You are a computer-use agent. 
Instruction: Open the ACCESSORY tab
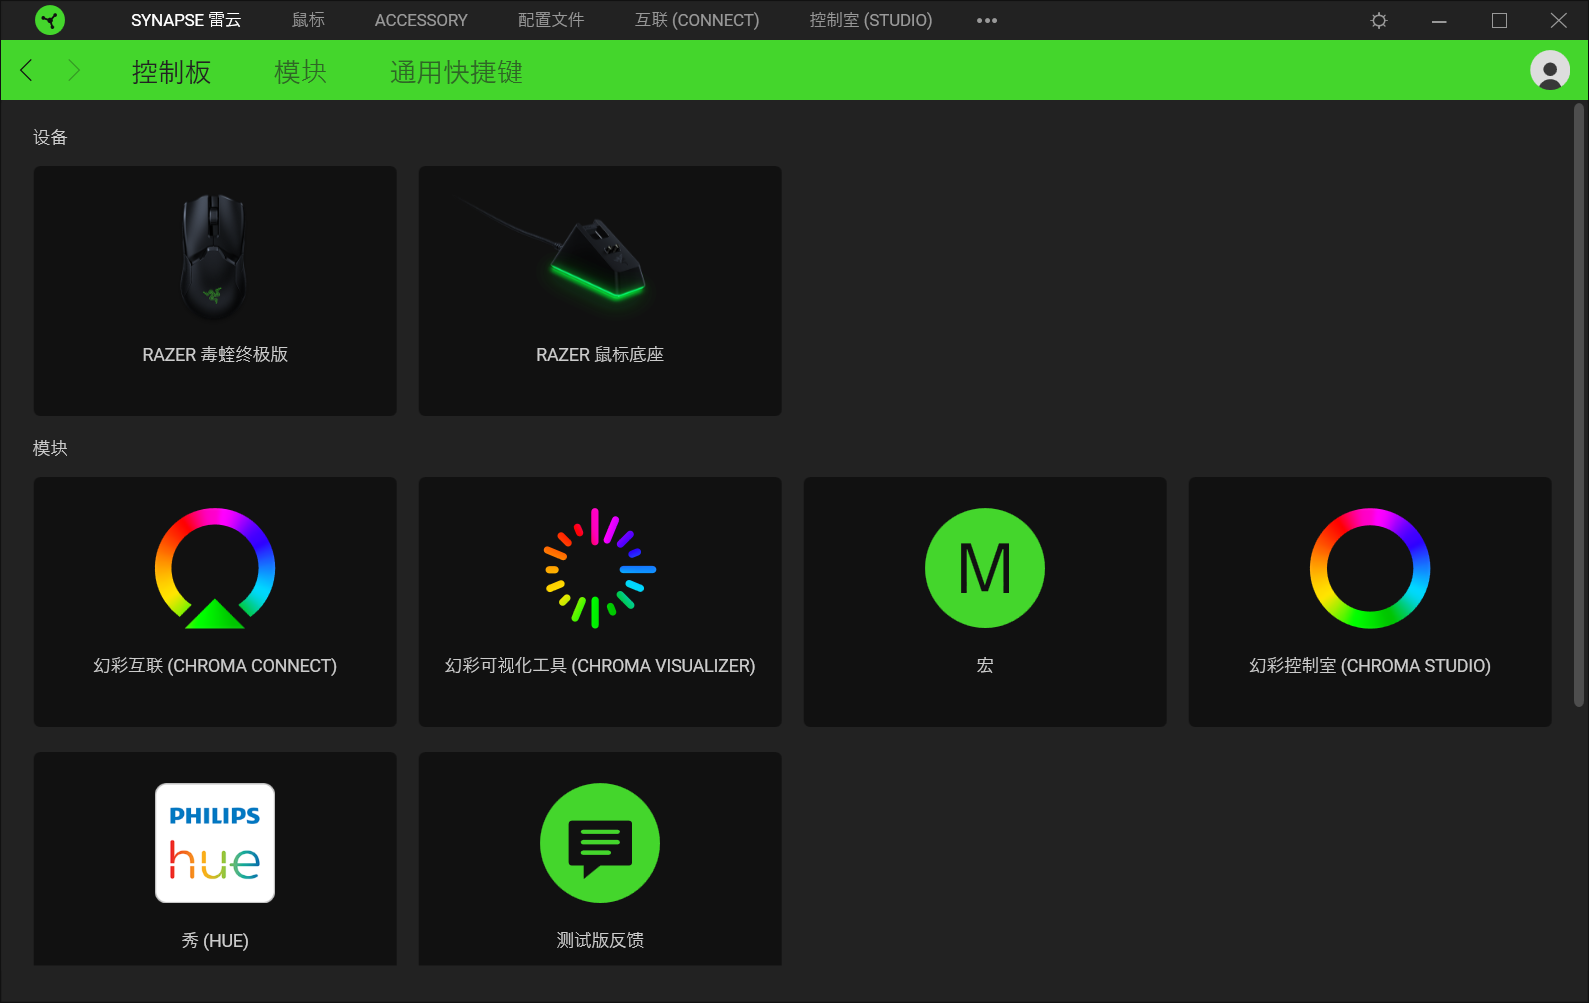coord(421,20)
